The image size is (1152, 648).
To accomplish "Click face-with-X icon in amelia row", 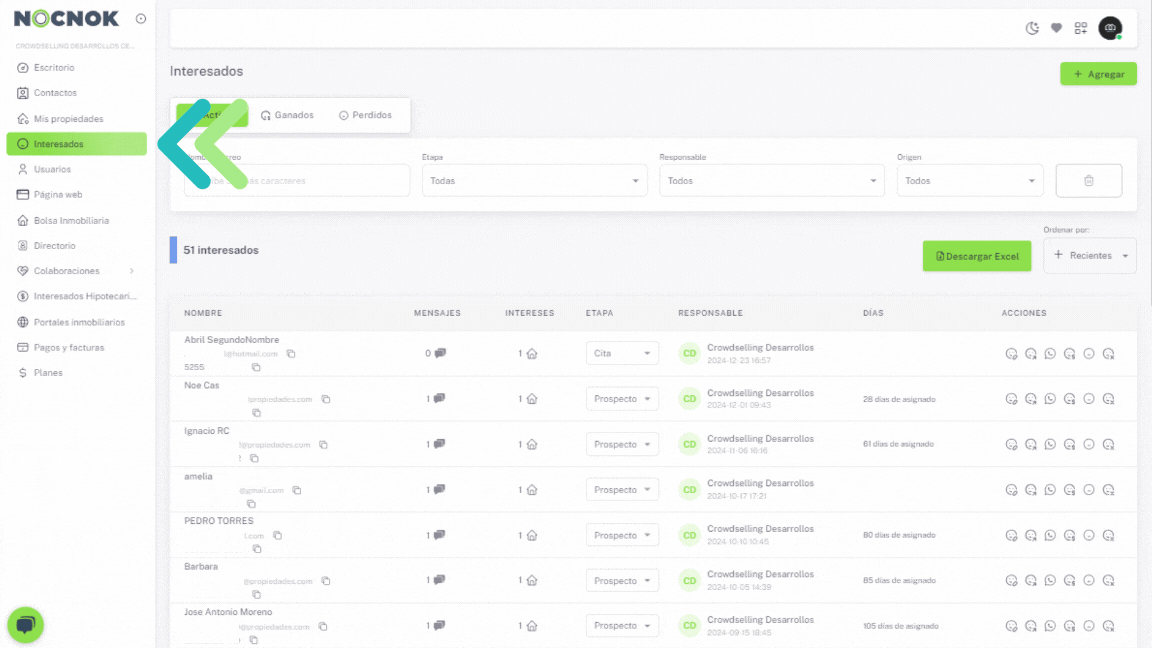I will 1109,490.
